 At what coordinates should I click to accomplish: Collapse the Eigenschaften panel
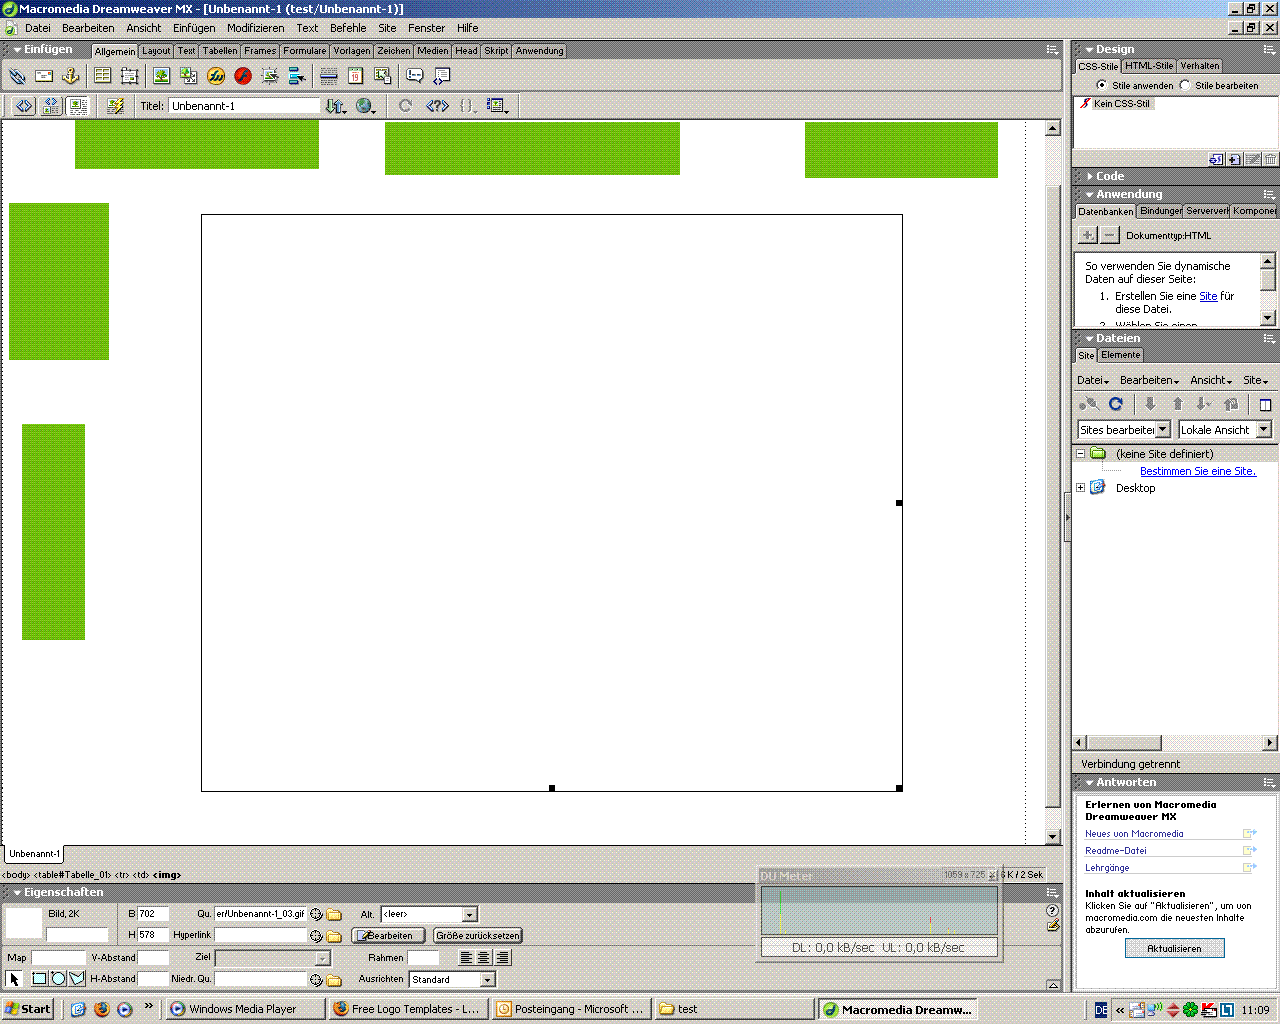[17, 892]
